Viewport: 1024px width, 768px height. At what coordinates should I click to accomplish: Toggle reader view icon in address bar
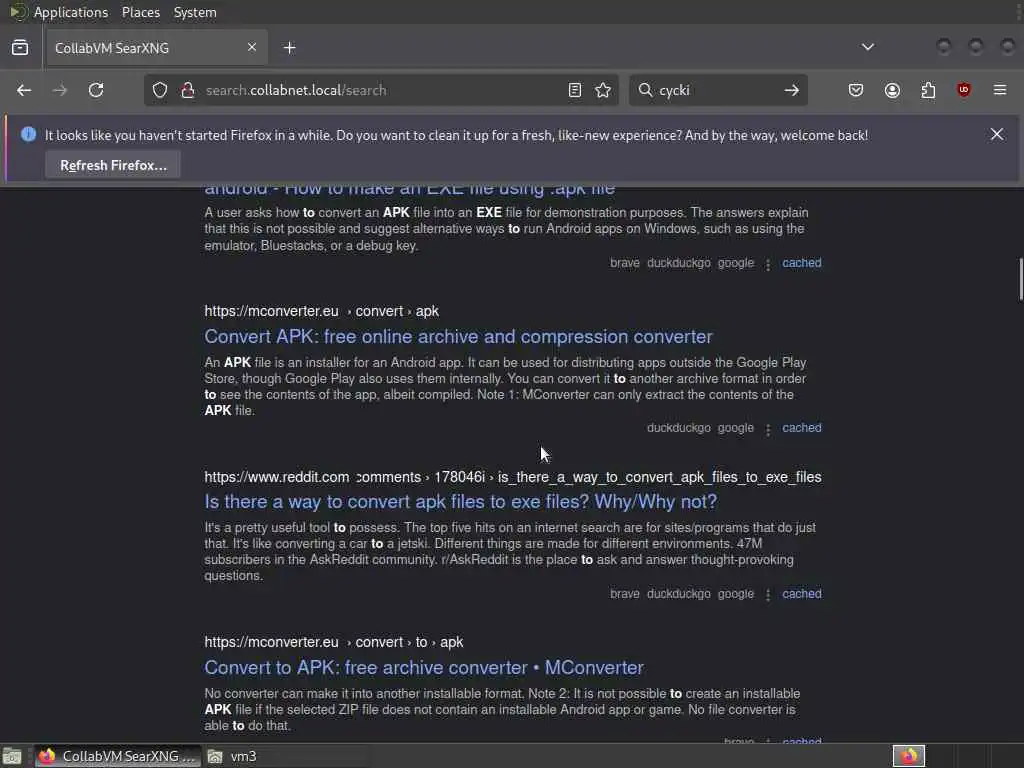click(575, 90)
